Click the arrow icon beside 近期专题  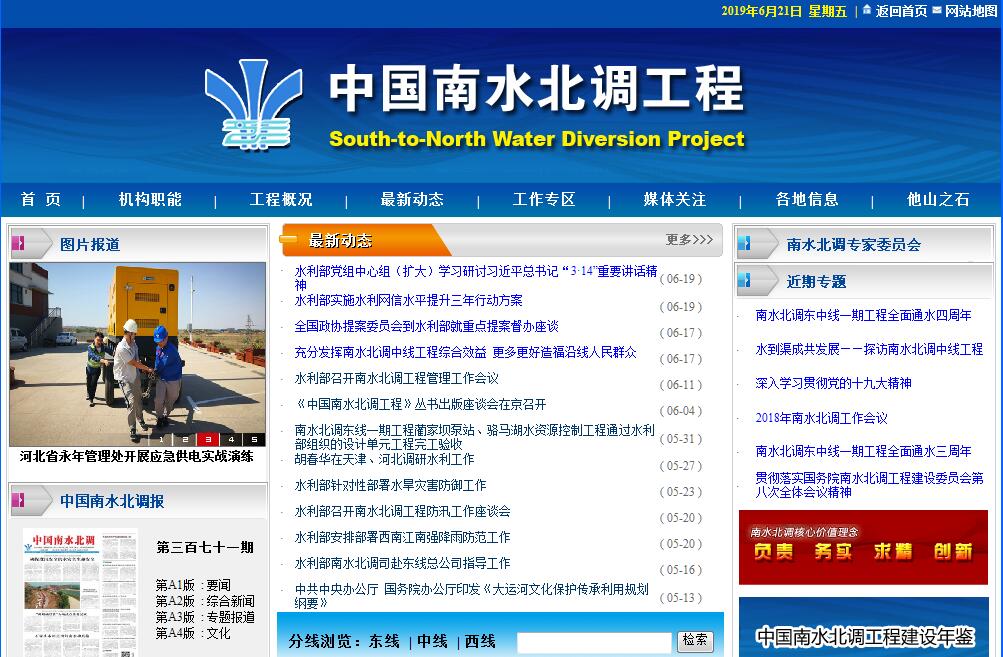click(x=757, y=281)
